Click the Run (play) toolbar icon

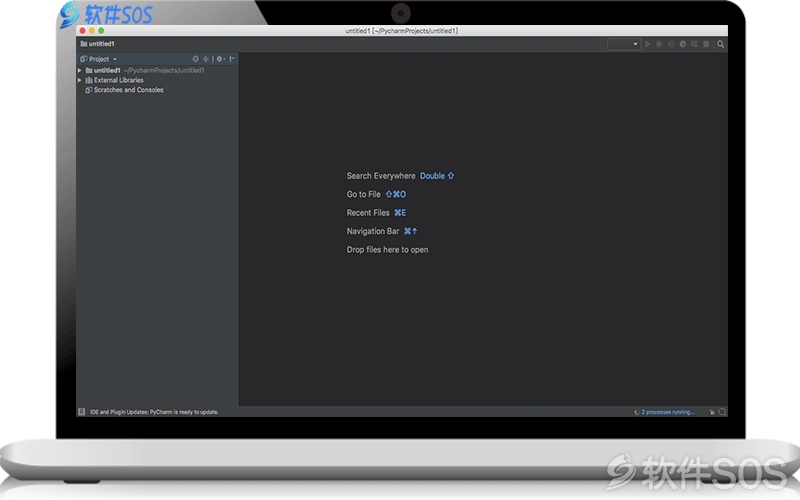click(x=647, y=44)
